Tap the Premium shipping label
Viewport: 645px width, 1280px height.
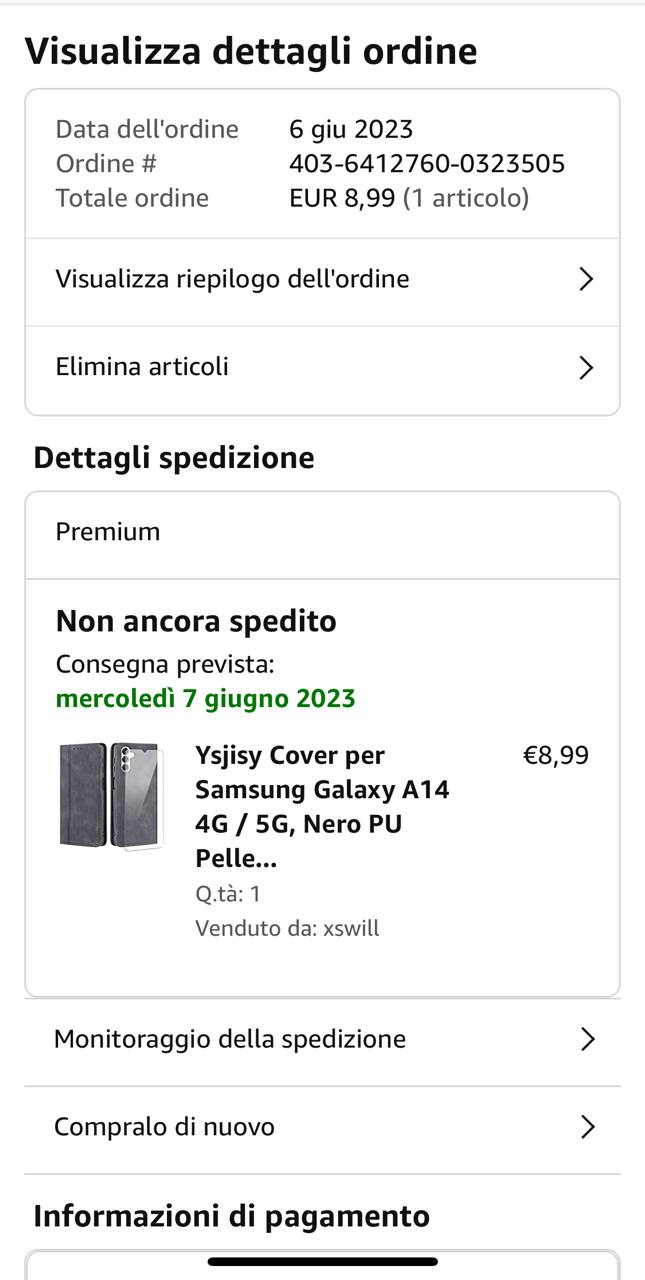point(108,532)
